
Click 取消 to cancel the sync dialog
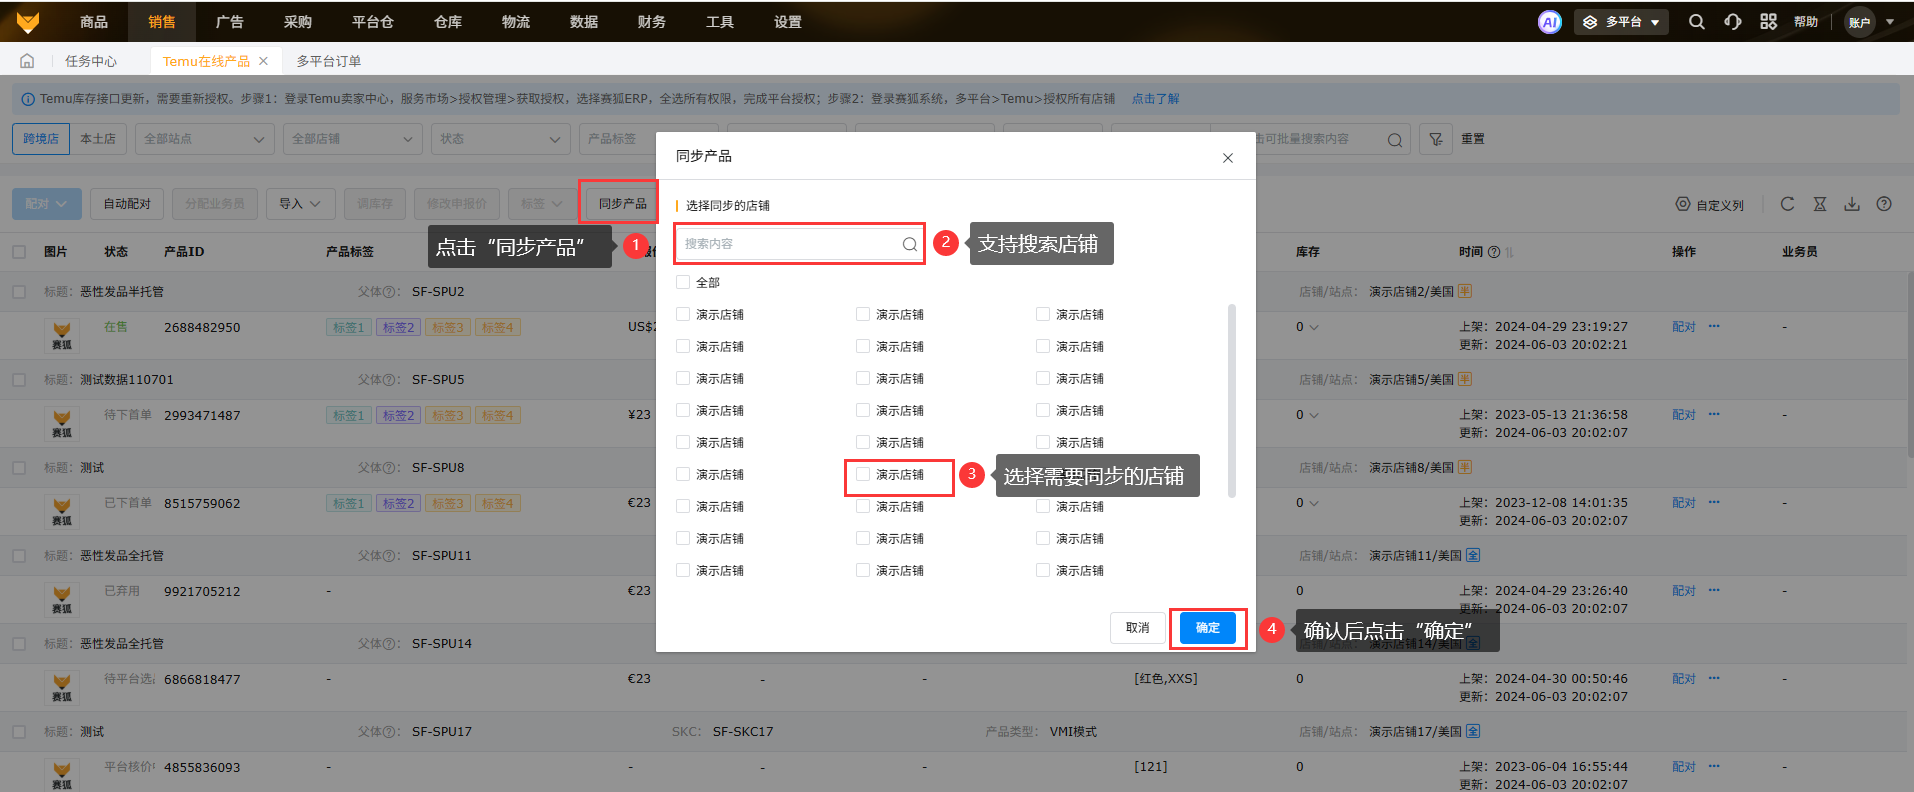(x=1137, y=628)
